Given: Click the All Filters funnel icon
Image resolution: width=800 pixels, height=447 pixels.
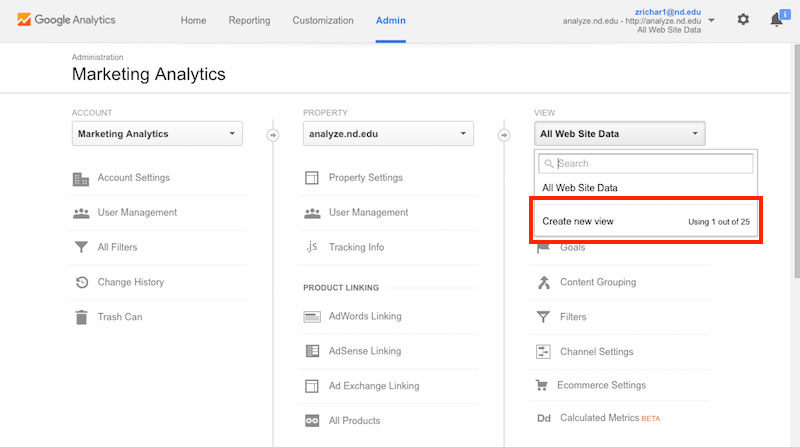Looking at the screenshot, I should pos(81,247).
